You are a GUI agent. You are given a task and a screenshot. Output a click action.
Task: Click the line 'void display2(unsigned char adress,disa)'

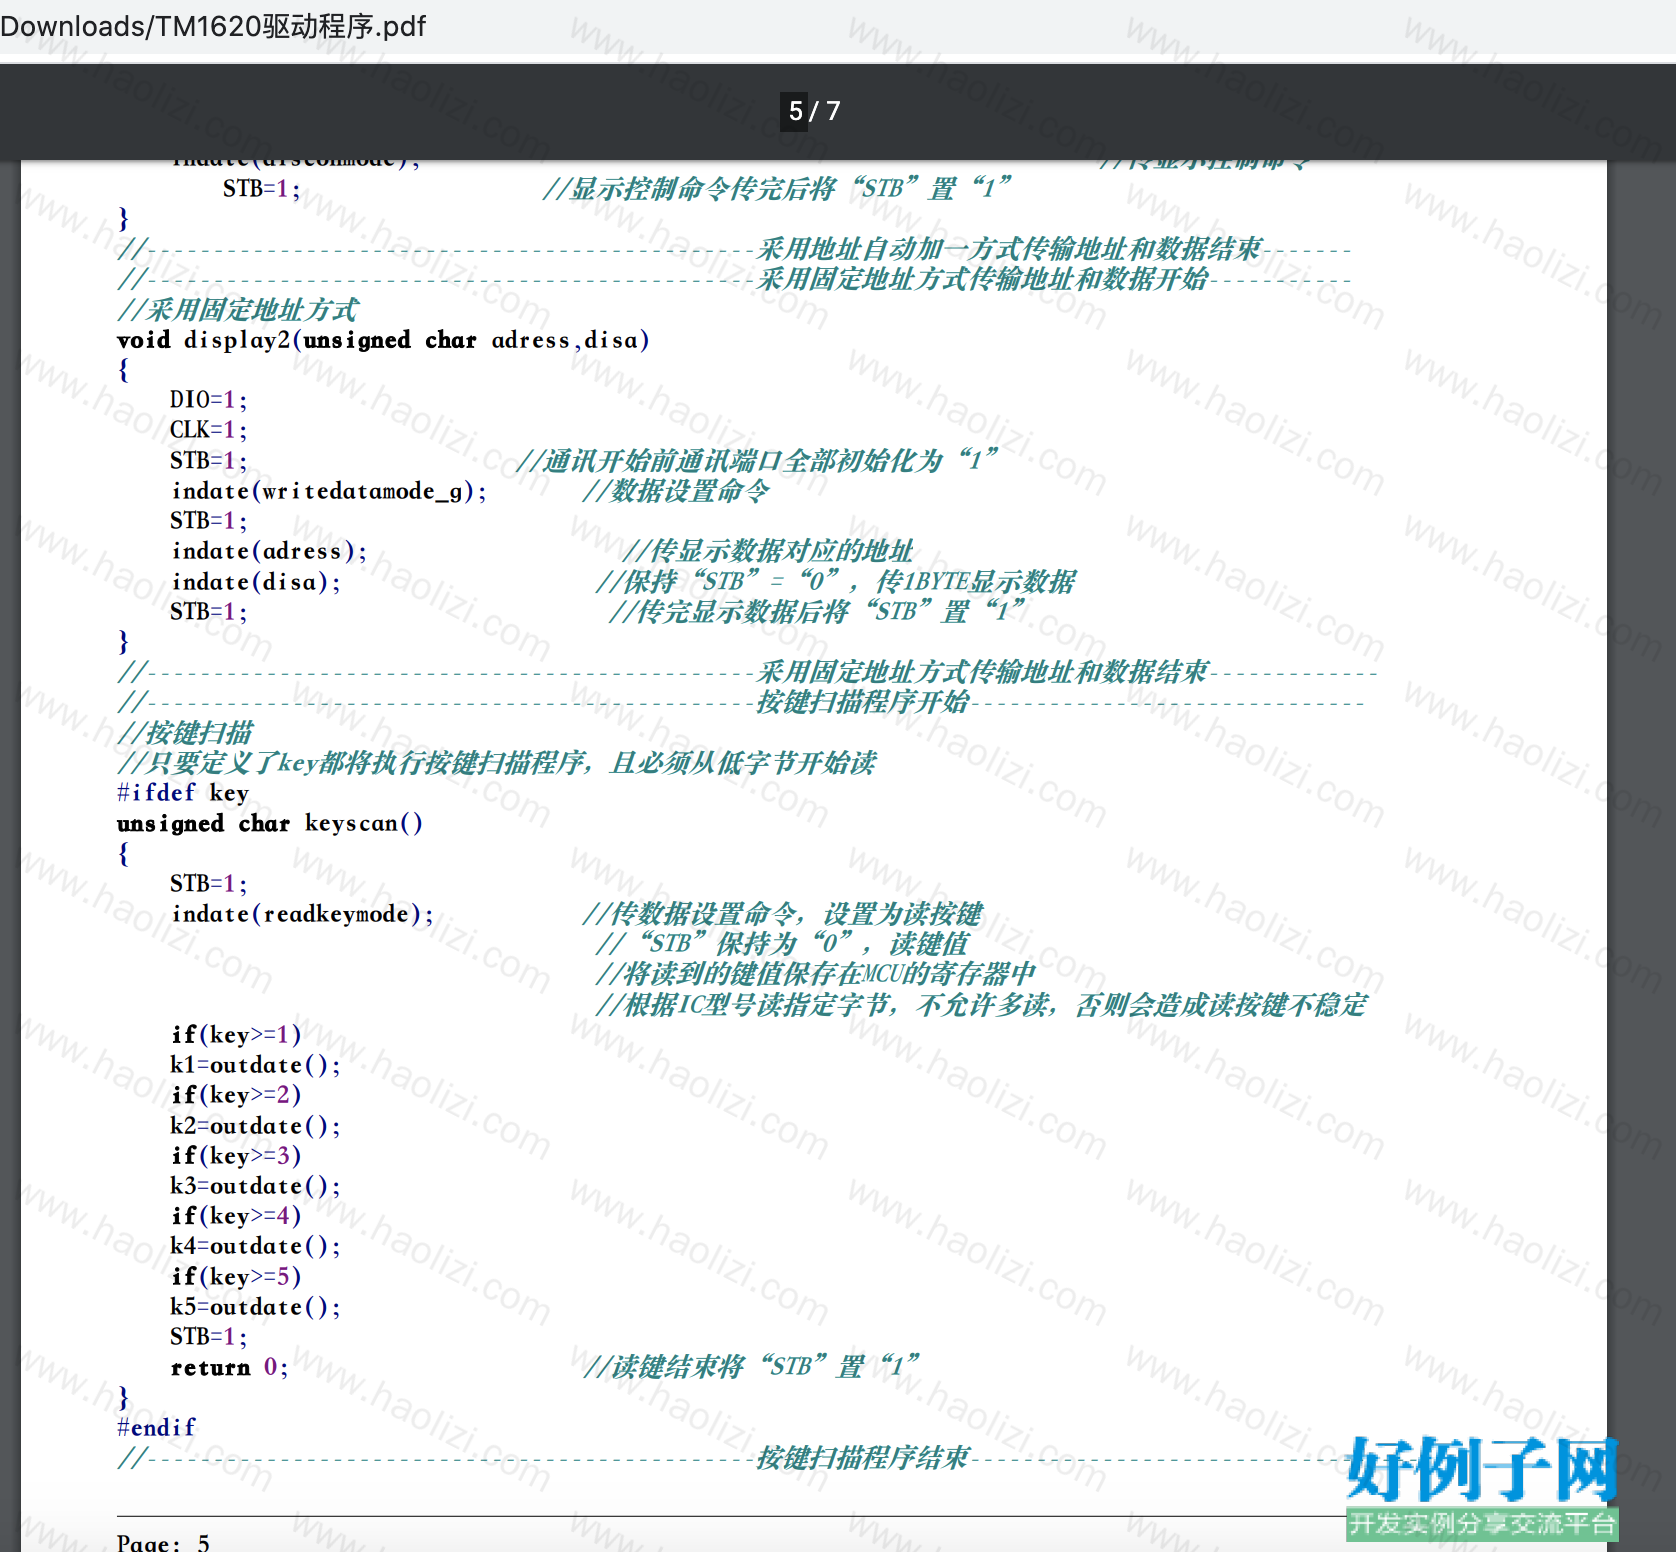(383, 340)
